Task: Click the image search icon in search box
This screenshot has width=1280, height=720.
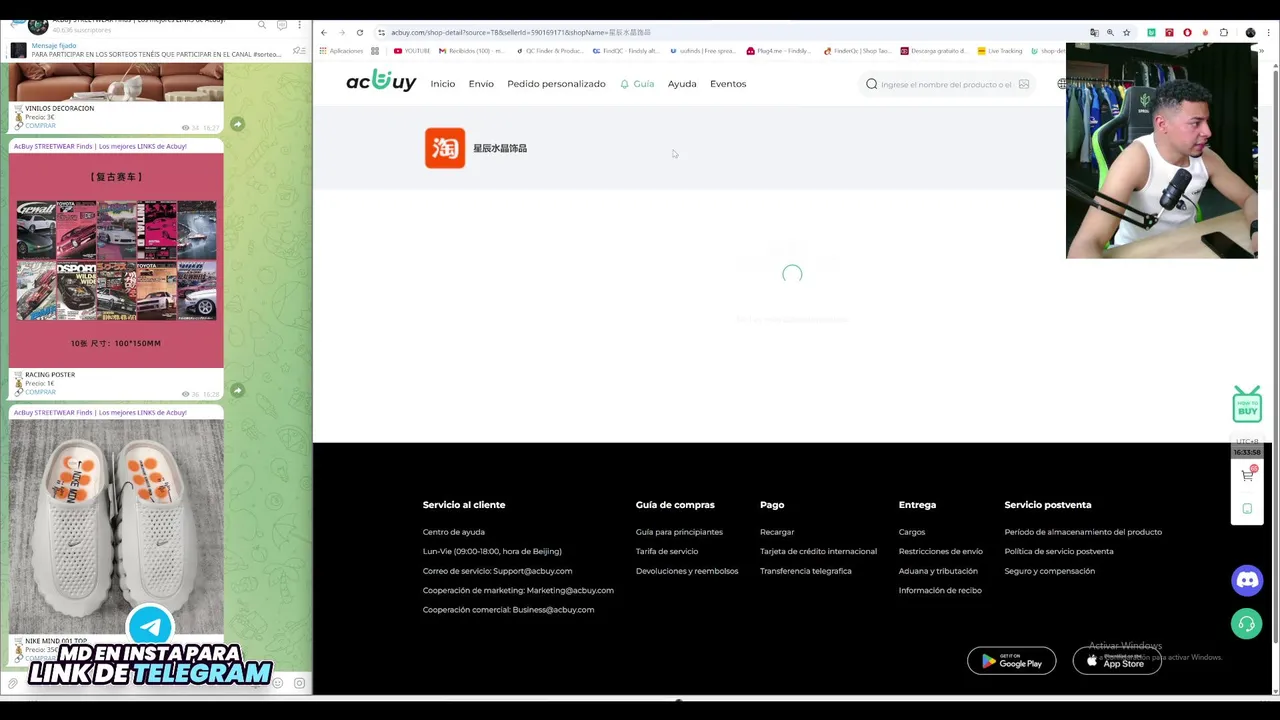Action: point(1024,84)
